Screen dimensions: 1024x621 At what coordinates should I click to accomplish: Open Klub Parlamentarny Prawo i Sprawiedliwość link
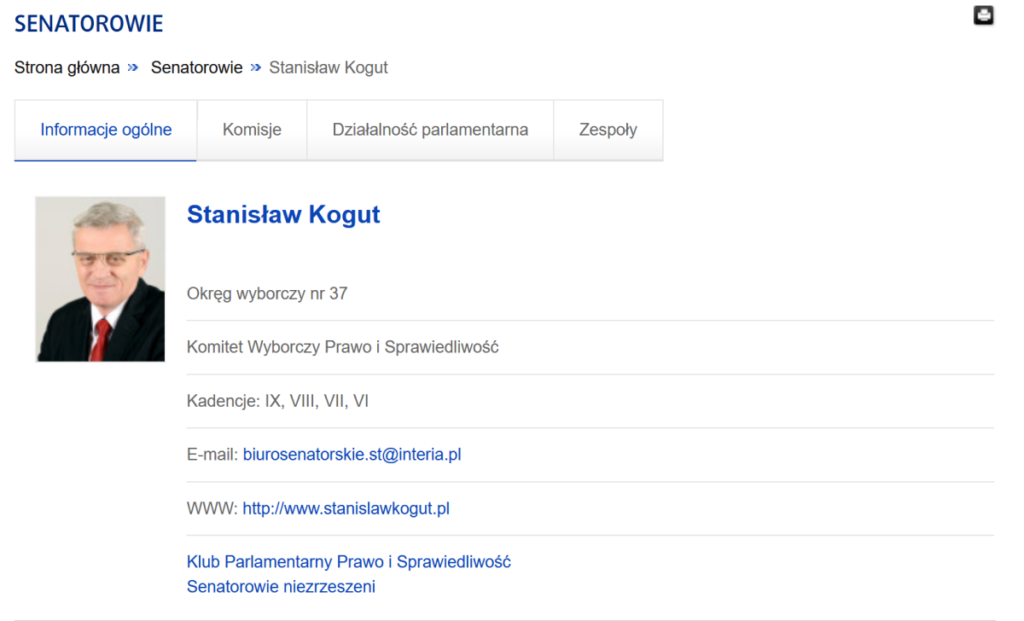point(348,562)
